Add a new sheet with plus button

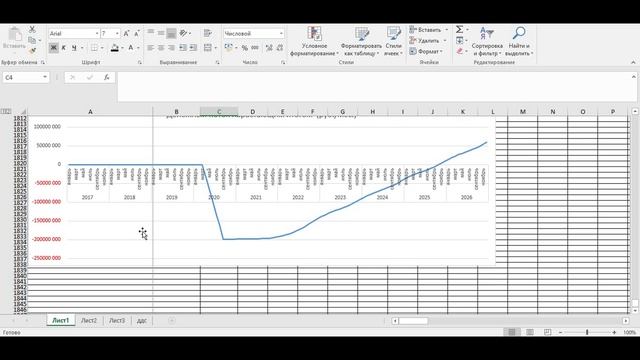(x=171, y=320)
